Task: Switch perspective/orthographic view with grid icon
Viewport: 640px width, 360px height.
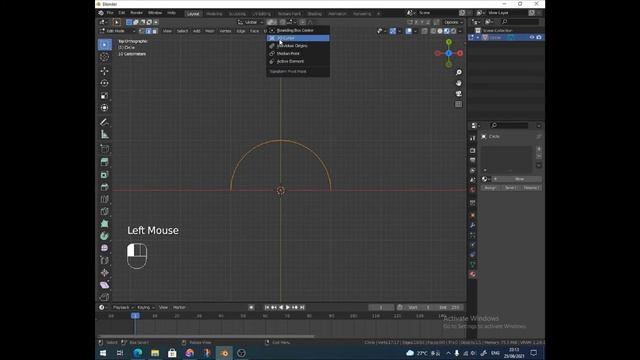Action: 459,104
